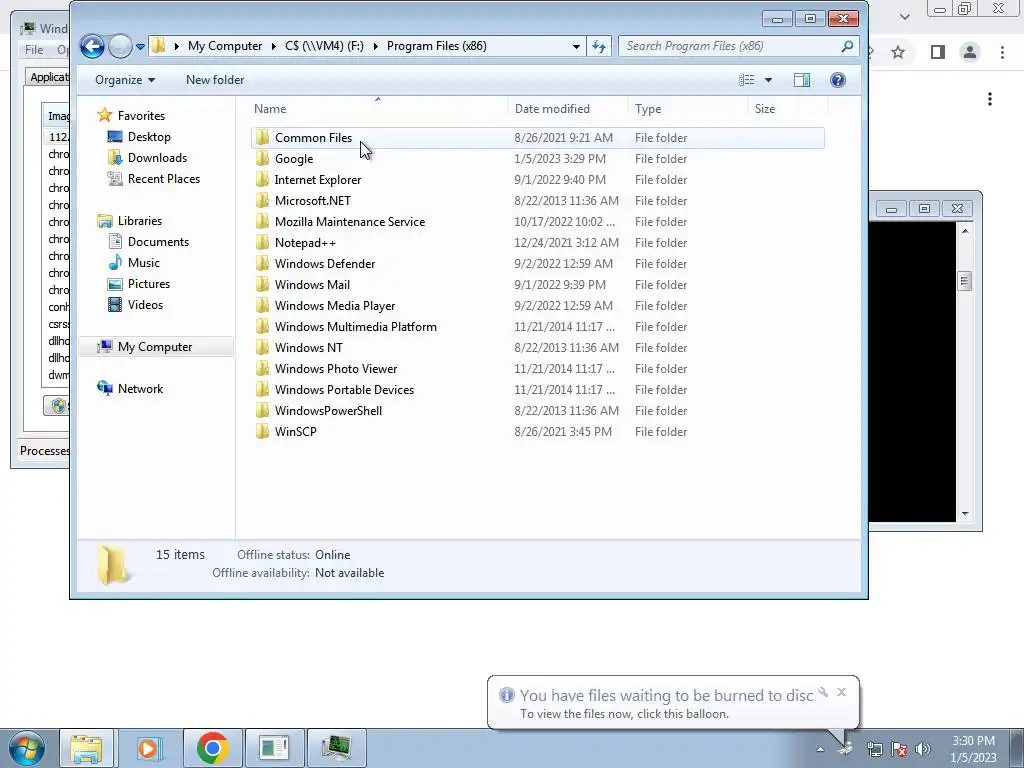Screen dimensions: 1024x768
Task: Open the Pictures library
Action: pyautogui.click(x=149, y=283)
